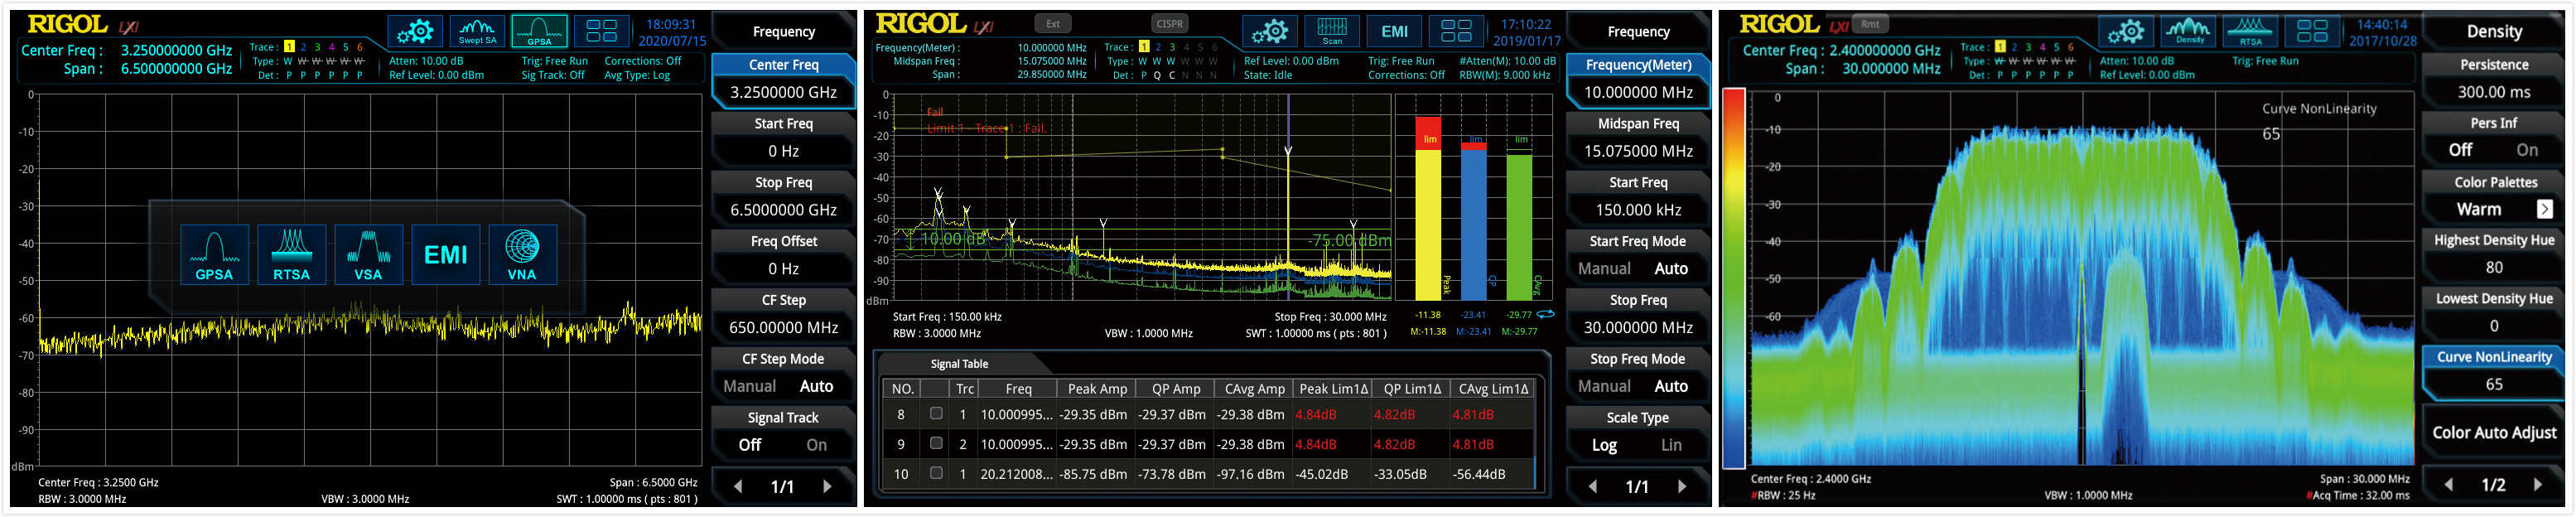Viewport: 2576px width, 517px height.
Task: Open settings gear in the EMI screen
Action: [1270, 32]
